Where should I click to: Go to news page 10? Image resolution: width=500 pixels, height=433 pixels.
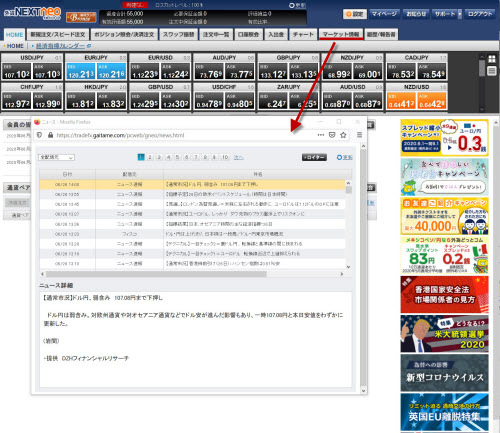225,157
